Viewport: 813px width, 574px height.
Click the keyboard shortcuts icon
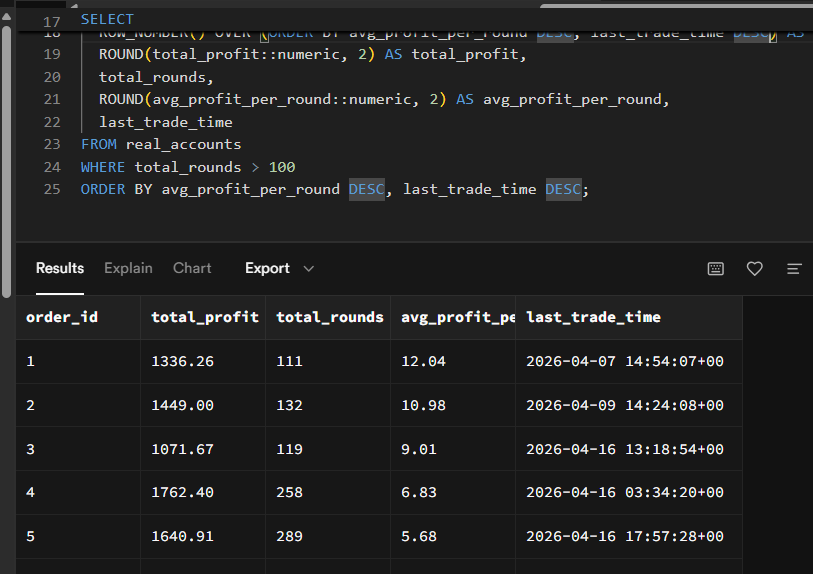pyautogui.click(x=715, y=269)
